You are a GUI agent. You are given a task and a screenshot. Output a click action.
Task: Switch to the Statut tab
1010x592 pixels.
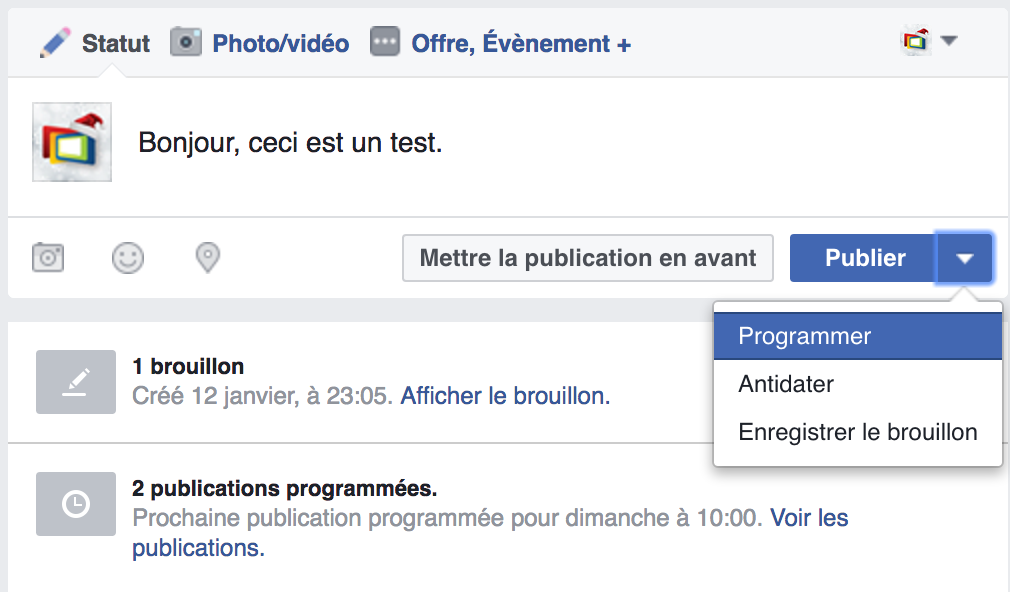click(116, 42)
